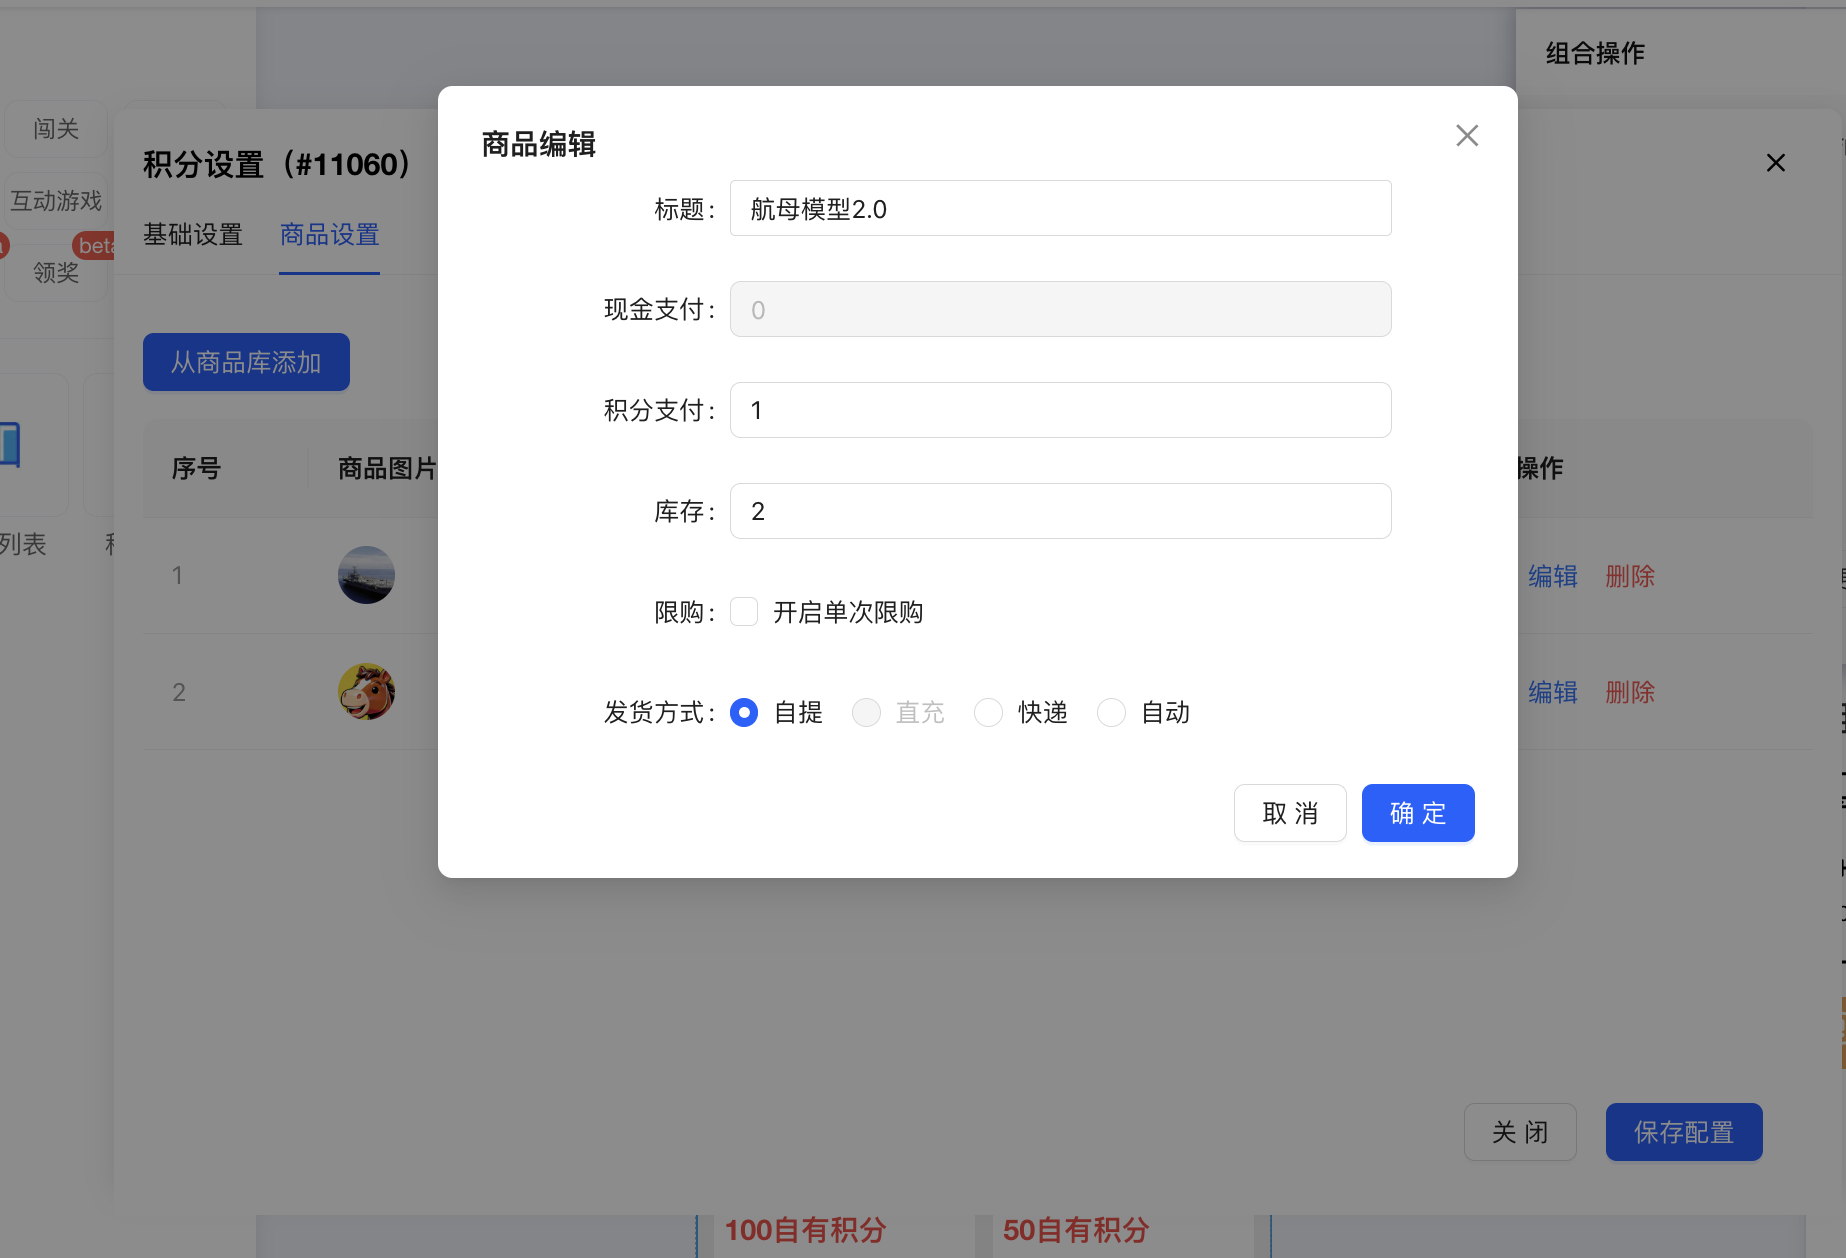
Task: Click the 取消 button in the dialog
Action: pos(1290,813)
